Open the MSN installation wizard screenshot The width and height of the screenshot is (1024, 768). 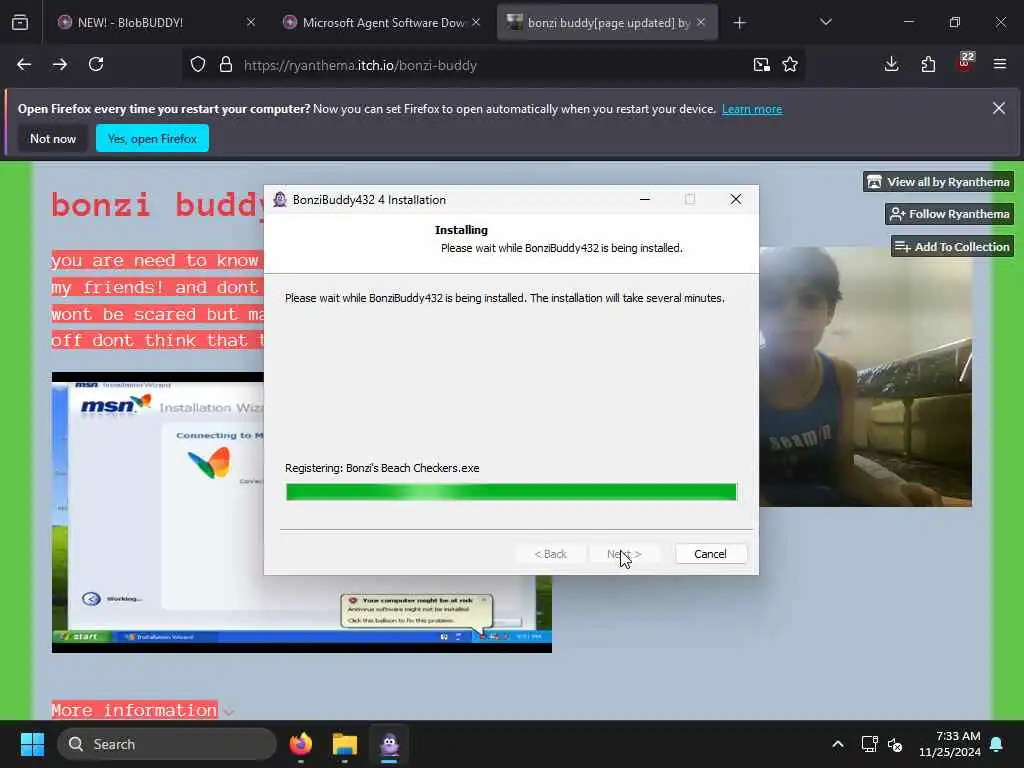tap(157, 512)
